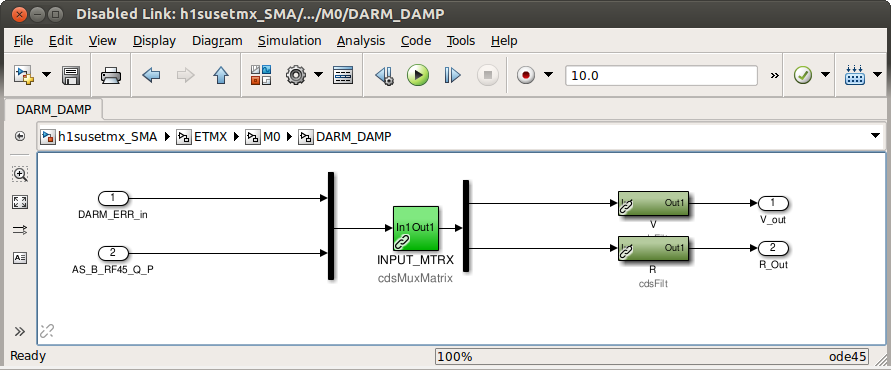891x370 pixels.
Task: Toggle annotation text tool in palette
Action: click(x=20, y=257)
